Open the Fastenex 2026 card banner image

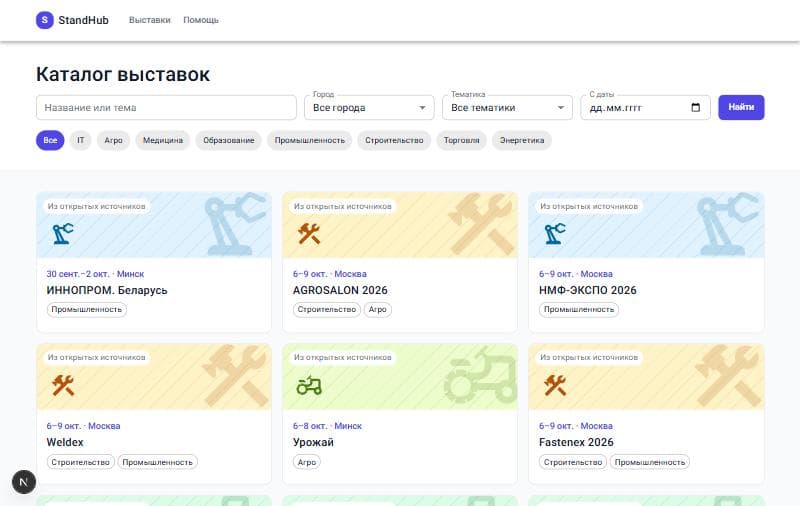click(x=646, y=377)
